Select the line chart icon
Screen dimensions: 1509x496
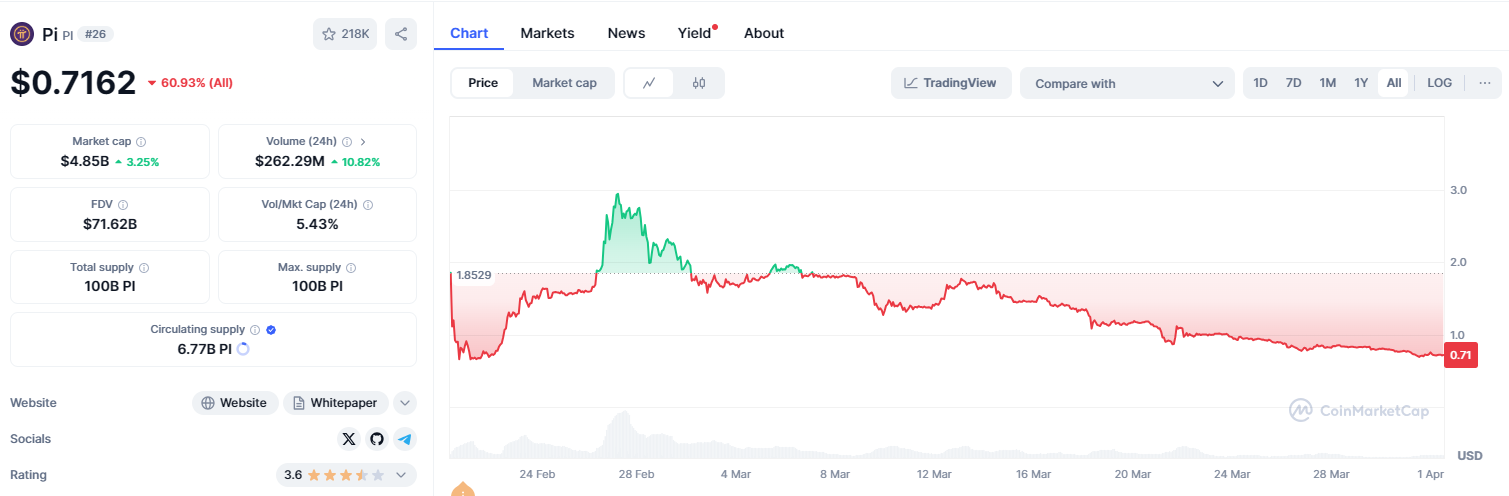[x=649, y=83]
